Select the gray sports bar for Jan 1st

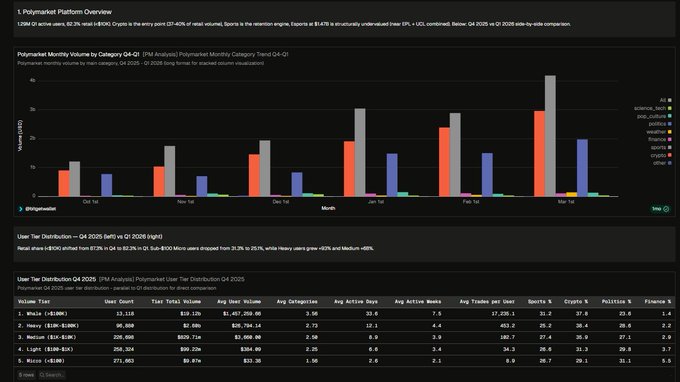click(x=360, y=153)
